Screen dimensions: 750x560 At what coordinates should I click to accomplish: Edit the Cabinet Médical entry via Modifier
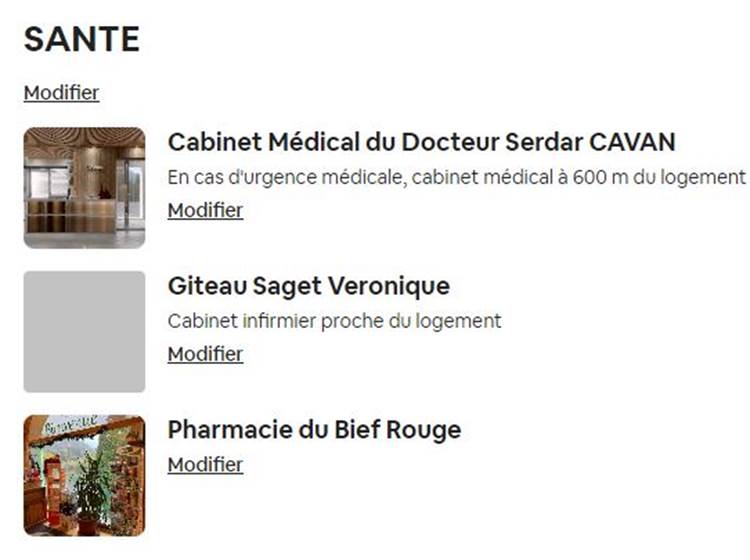coord(205,210)
